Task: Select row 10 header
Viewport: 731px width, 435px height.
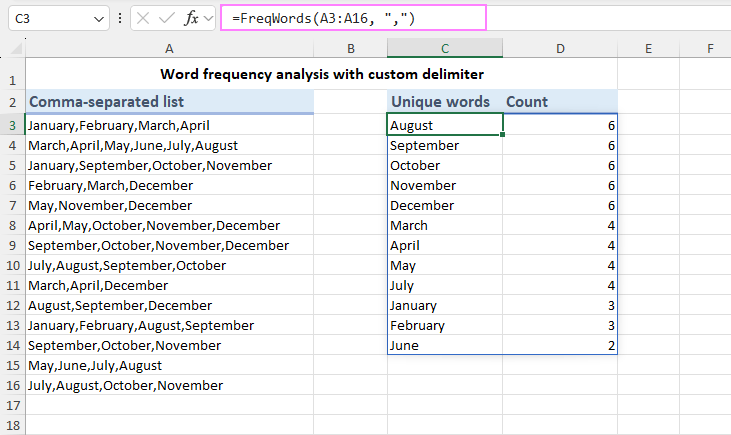Action: point(13,265)
